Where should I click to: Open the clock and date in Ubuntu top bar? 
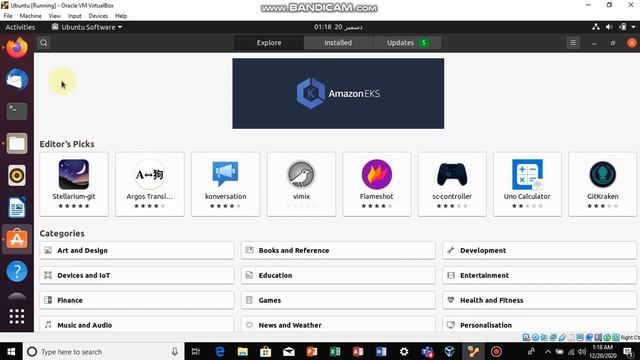click(x=338, y=27)
